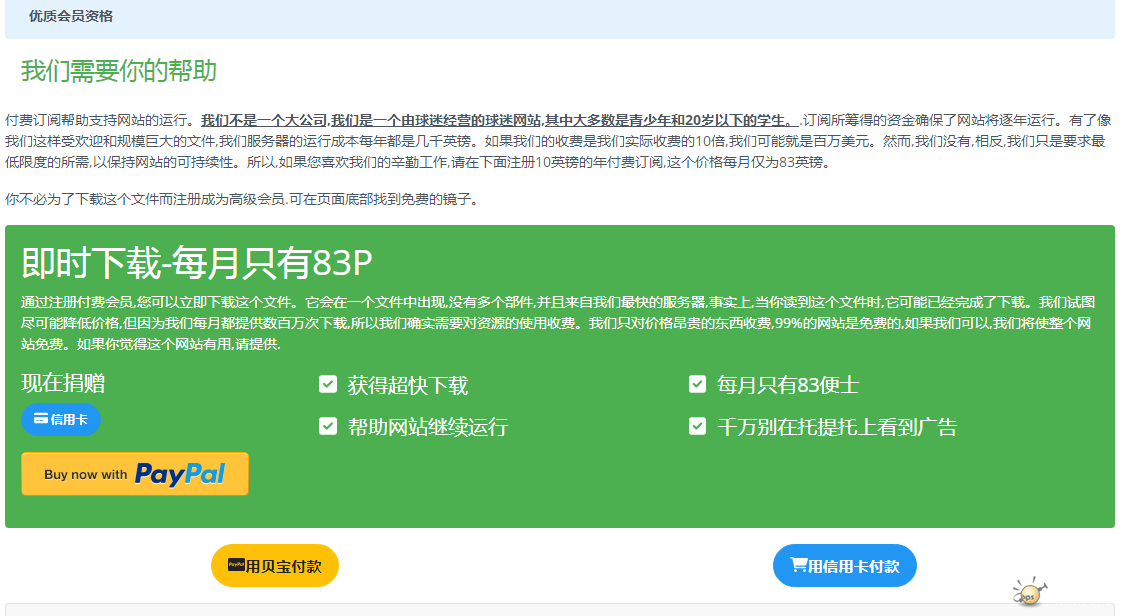
Task: Click the 获得超快下载 label text
Action: tap(408, 385)
